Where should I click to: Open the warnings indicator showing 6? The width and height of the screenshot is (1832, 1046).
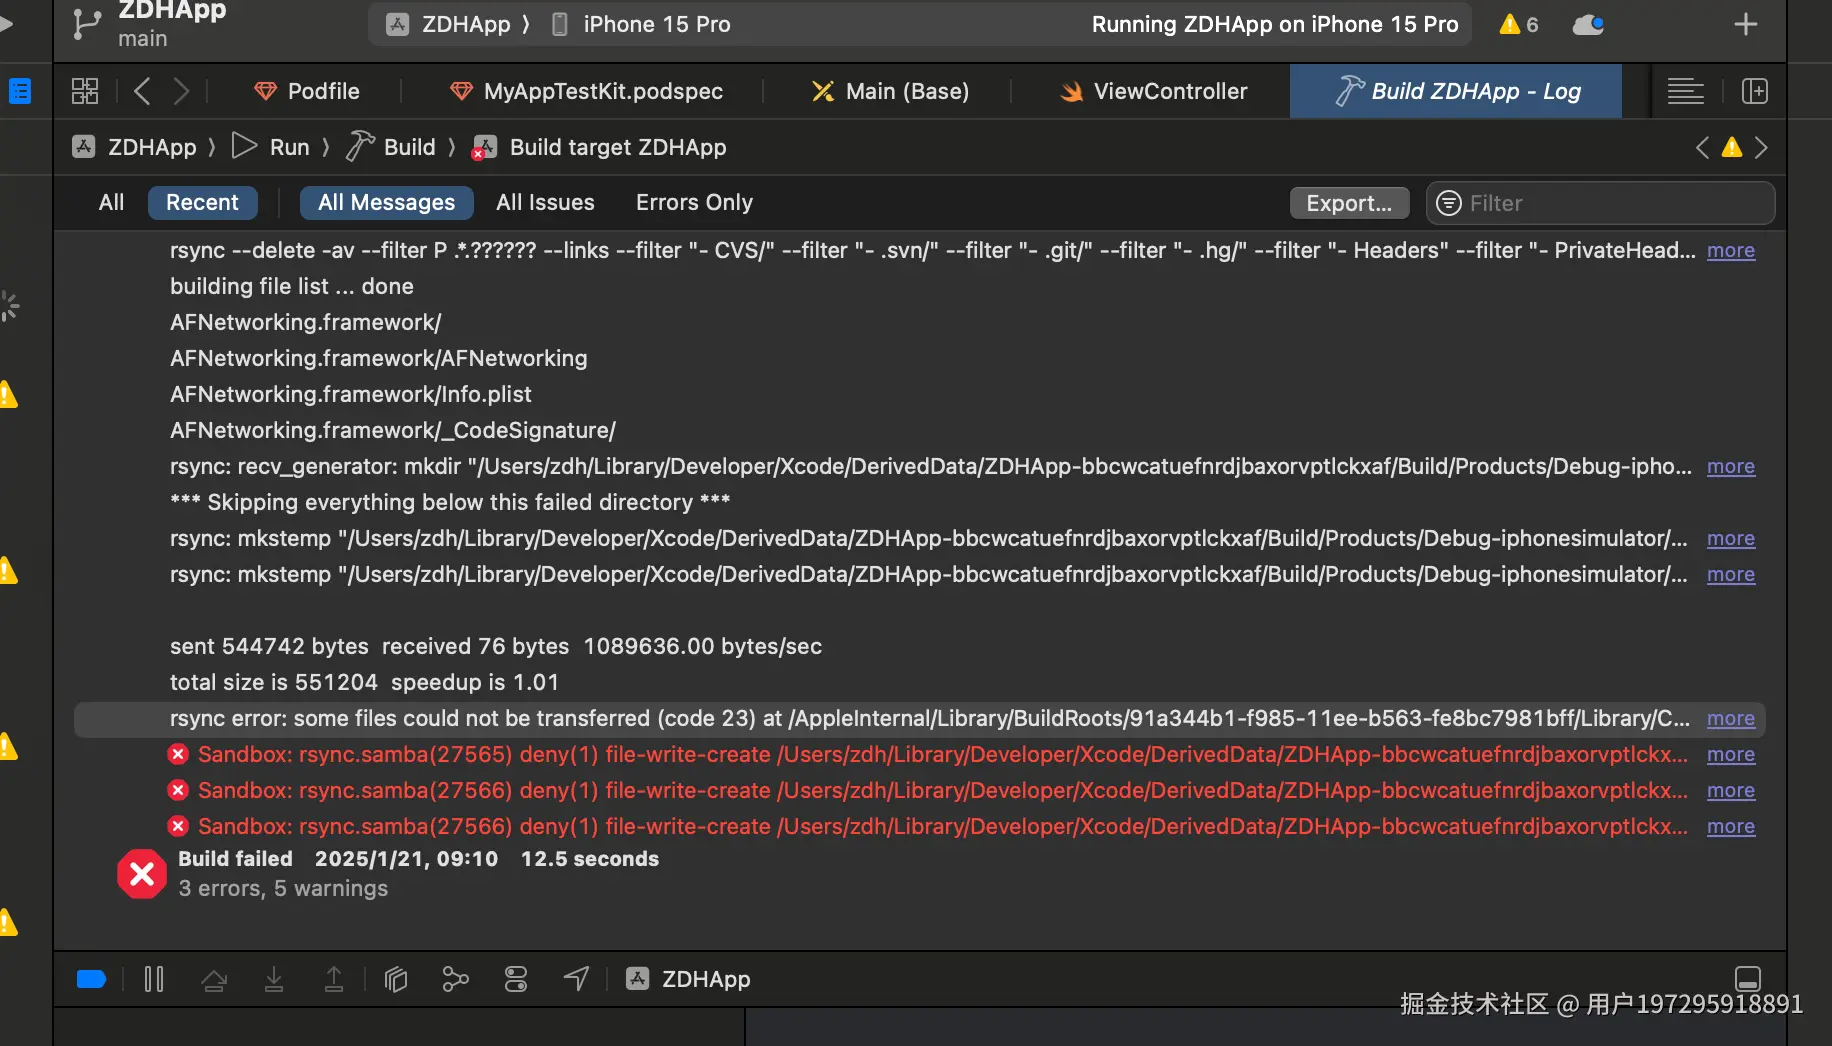point(1518,24)
